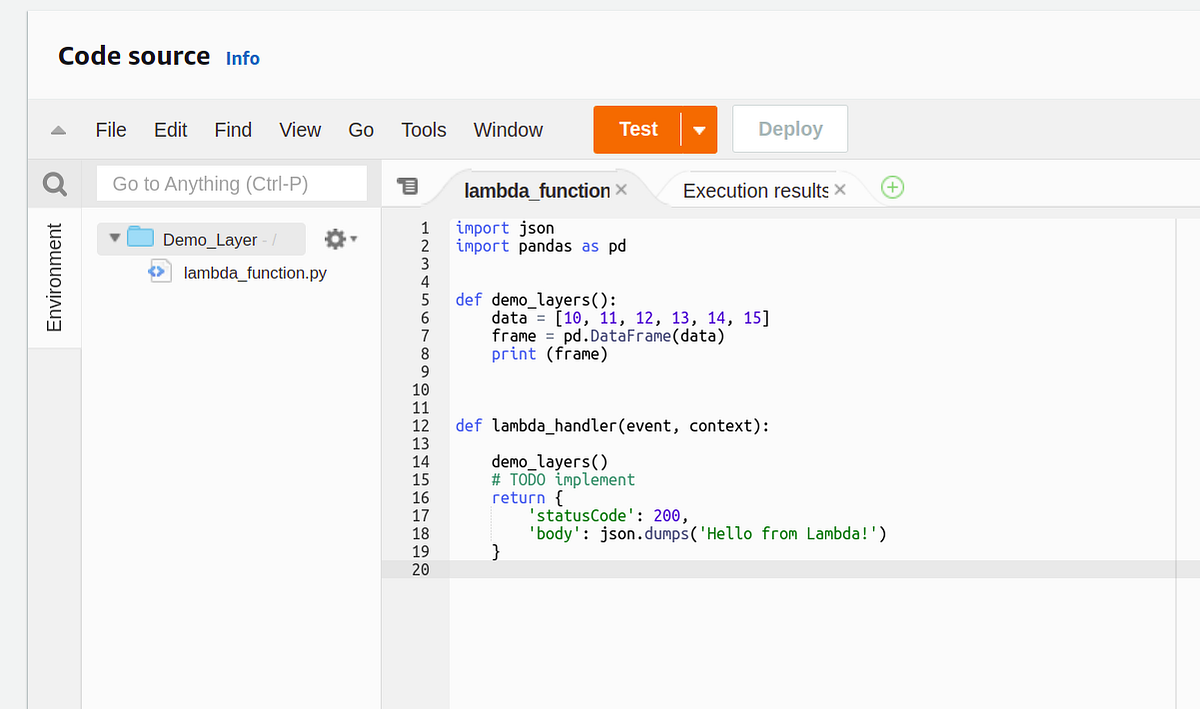1200x709 pixels.
Task: Click the Demo_Layer folder icon
Action: click(139, 238)
